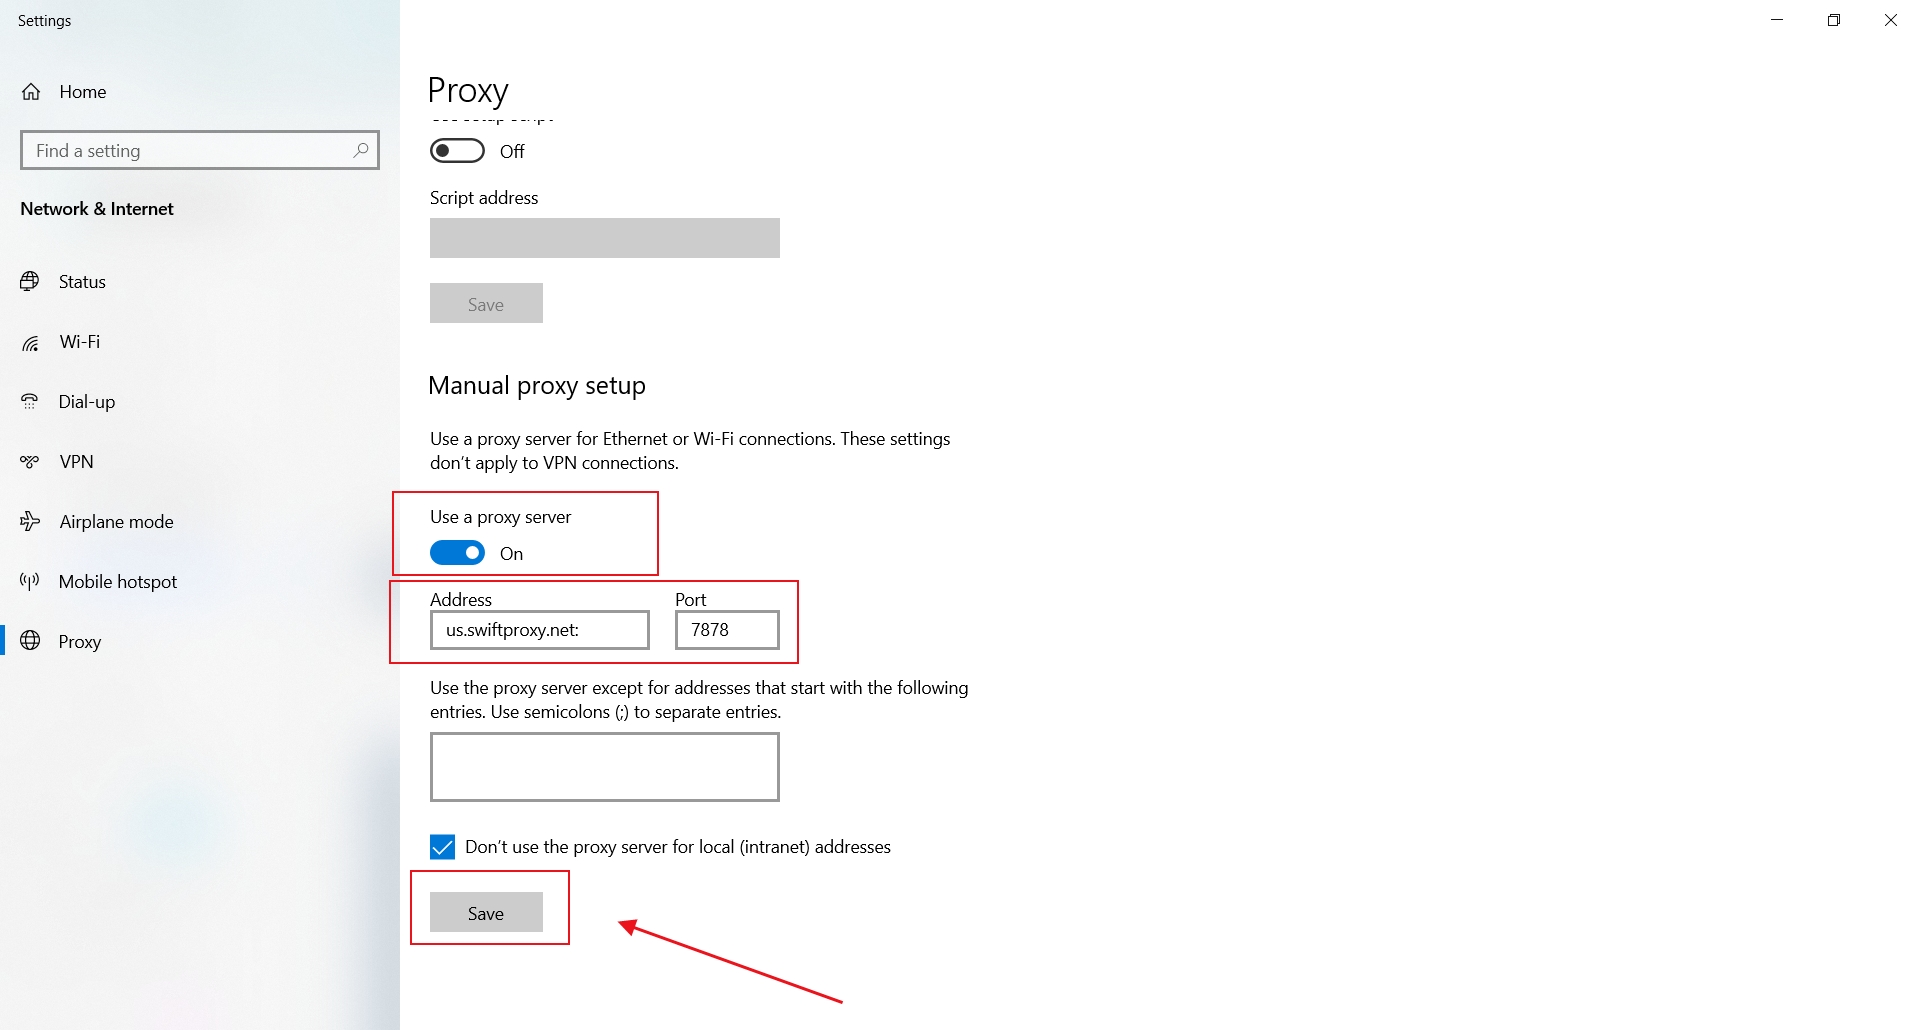Click the Dial-up icon
1920x1030 pixels.
coord(30,402)
